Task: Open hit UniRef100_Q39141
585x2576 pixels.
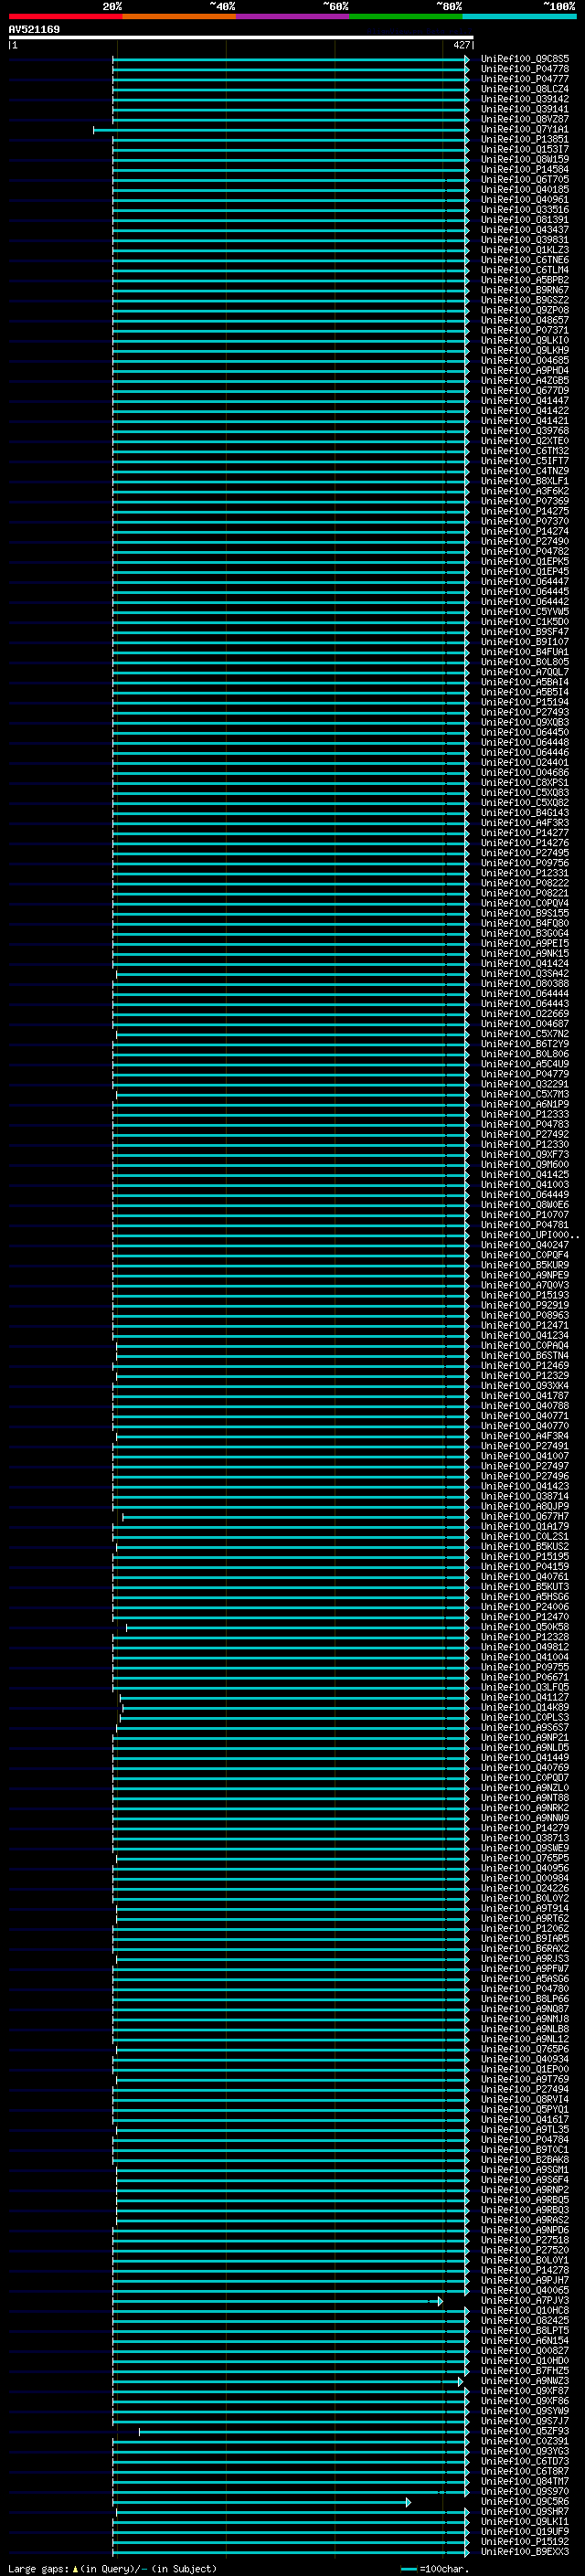Action: pos(525,109)
